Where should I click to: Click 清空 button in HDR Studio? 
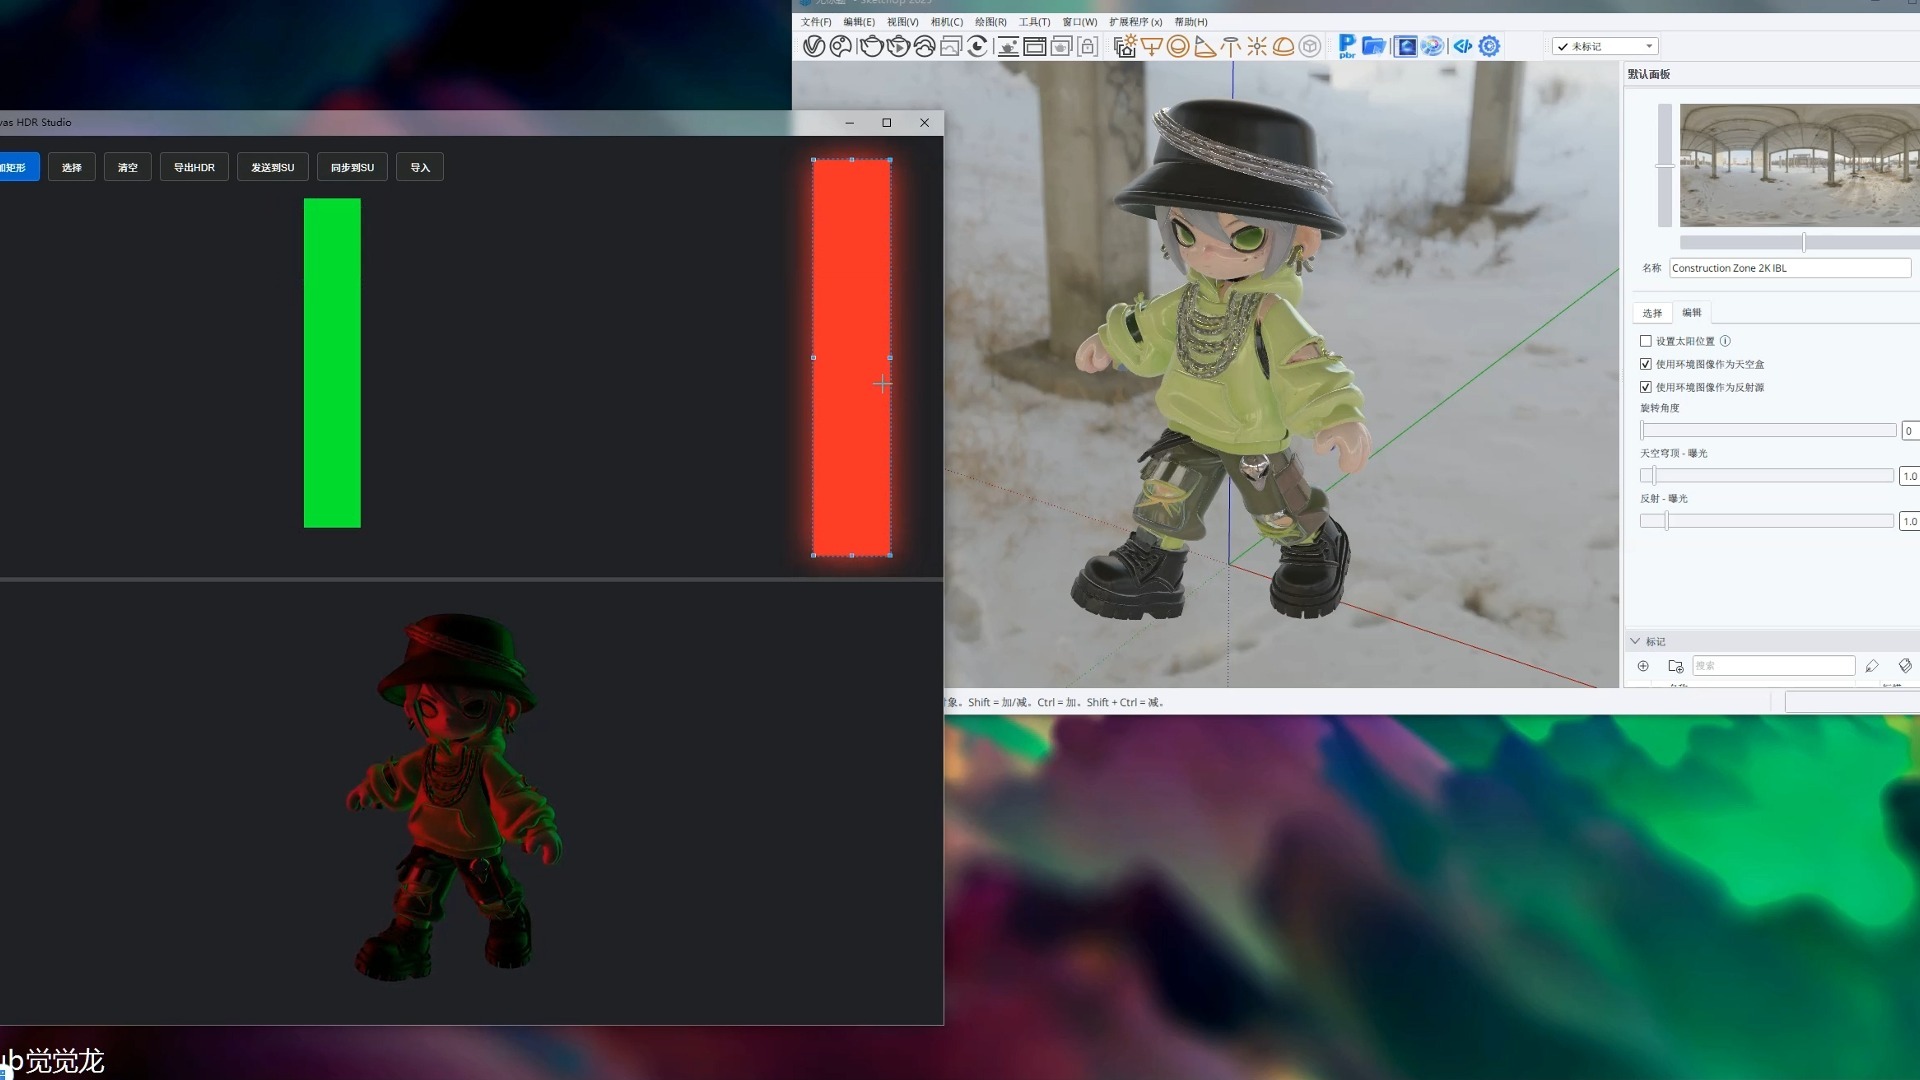(x=128, y=167)
